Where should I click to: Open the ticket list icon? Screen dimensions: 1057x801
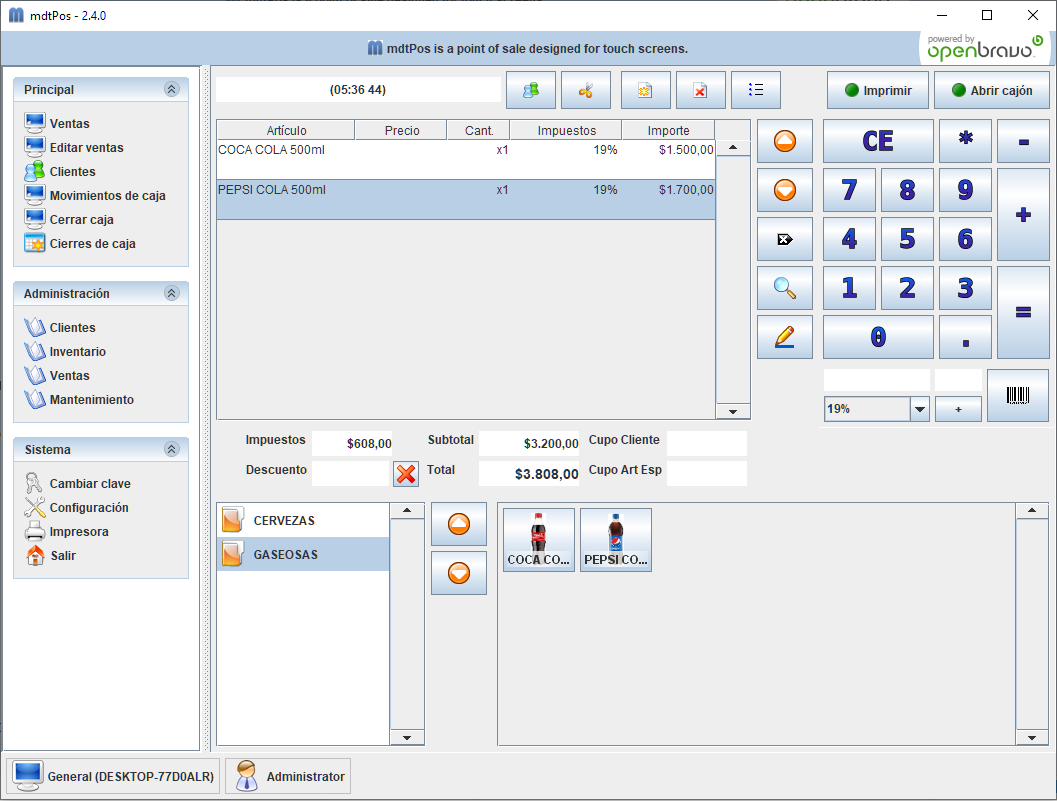coord(756,90)
